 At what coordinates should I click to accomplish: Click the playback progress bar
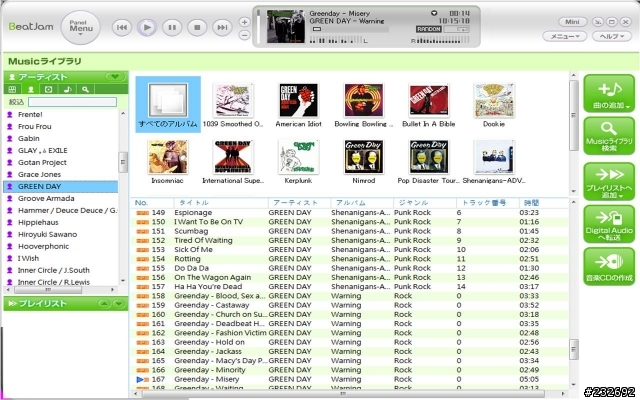pyautogui.click(x=349, y=29)
